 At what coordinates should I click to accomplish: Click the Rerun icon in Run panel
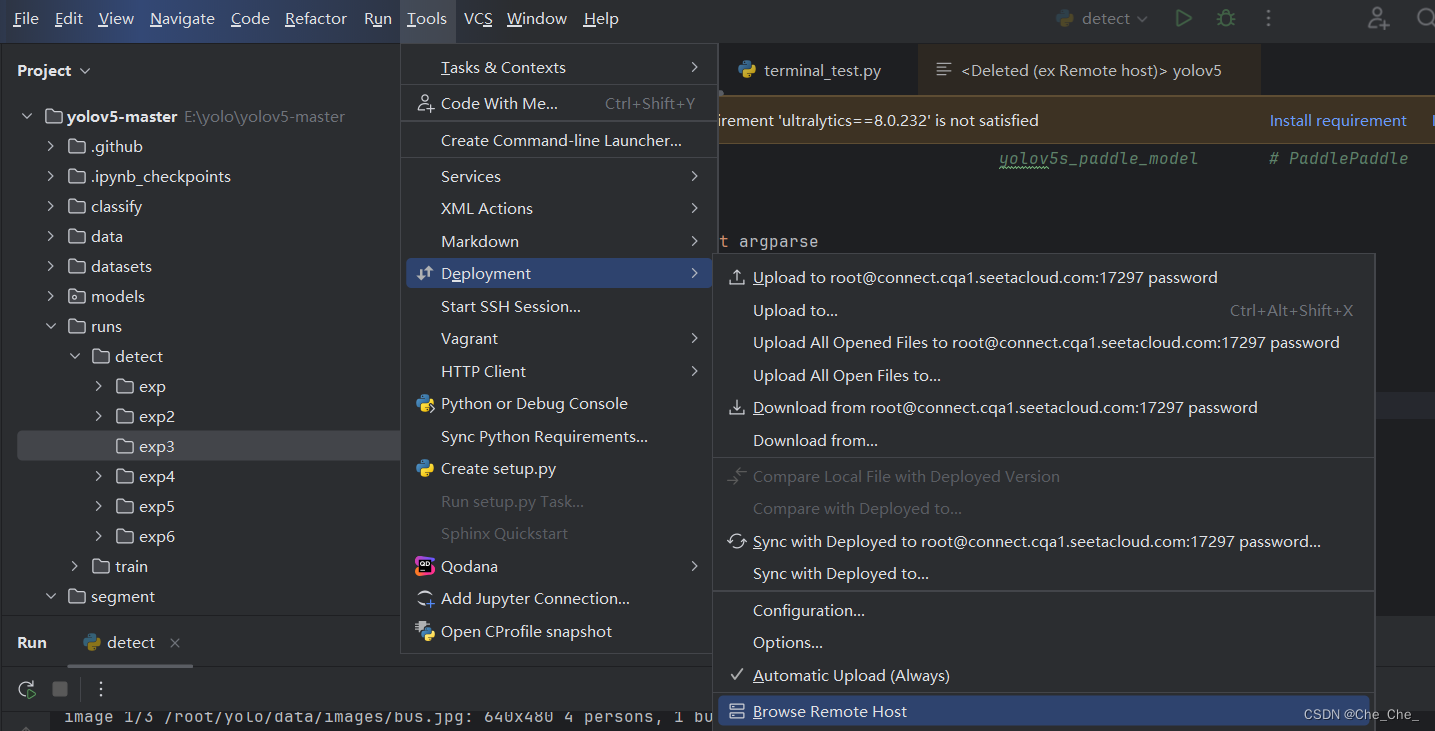[x=27, y=689]
